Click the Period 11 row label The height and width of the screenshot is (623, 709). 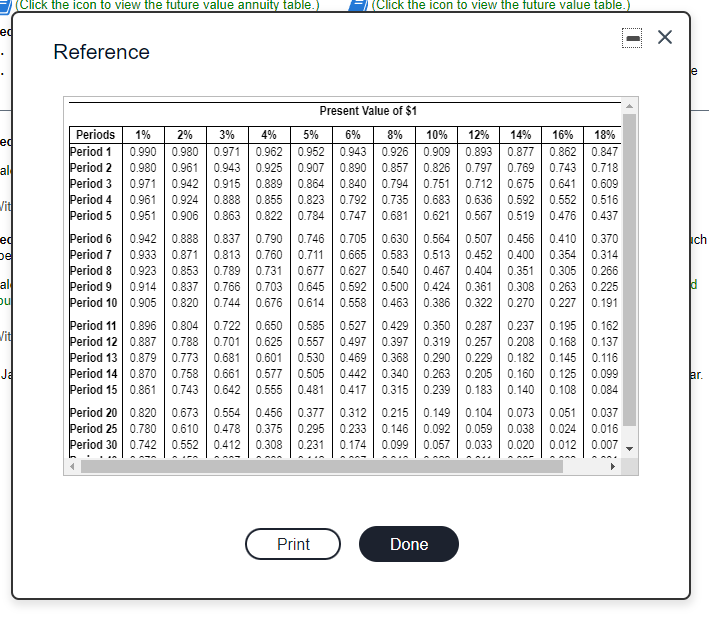pyautogui.click(x=93, y=326)
